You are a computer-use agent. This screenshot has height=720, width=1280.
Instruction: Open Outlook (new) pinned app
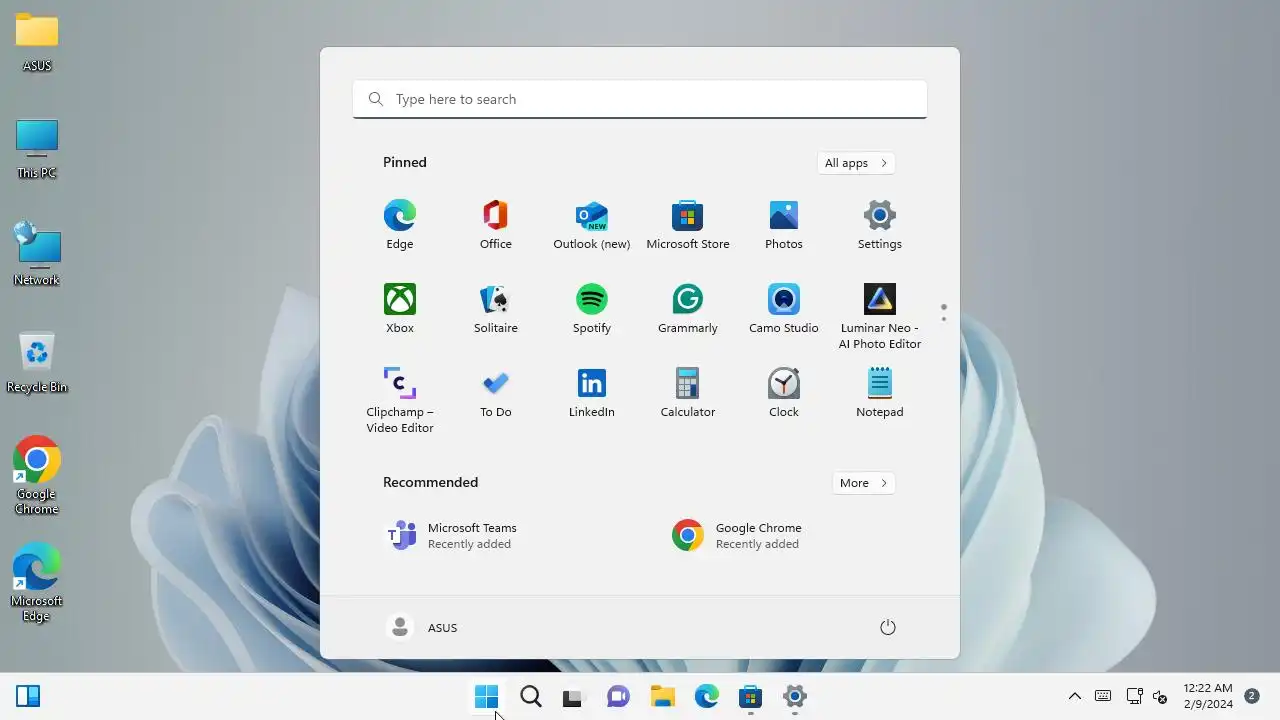[592, 225]
